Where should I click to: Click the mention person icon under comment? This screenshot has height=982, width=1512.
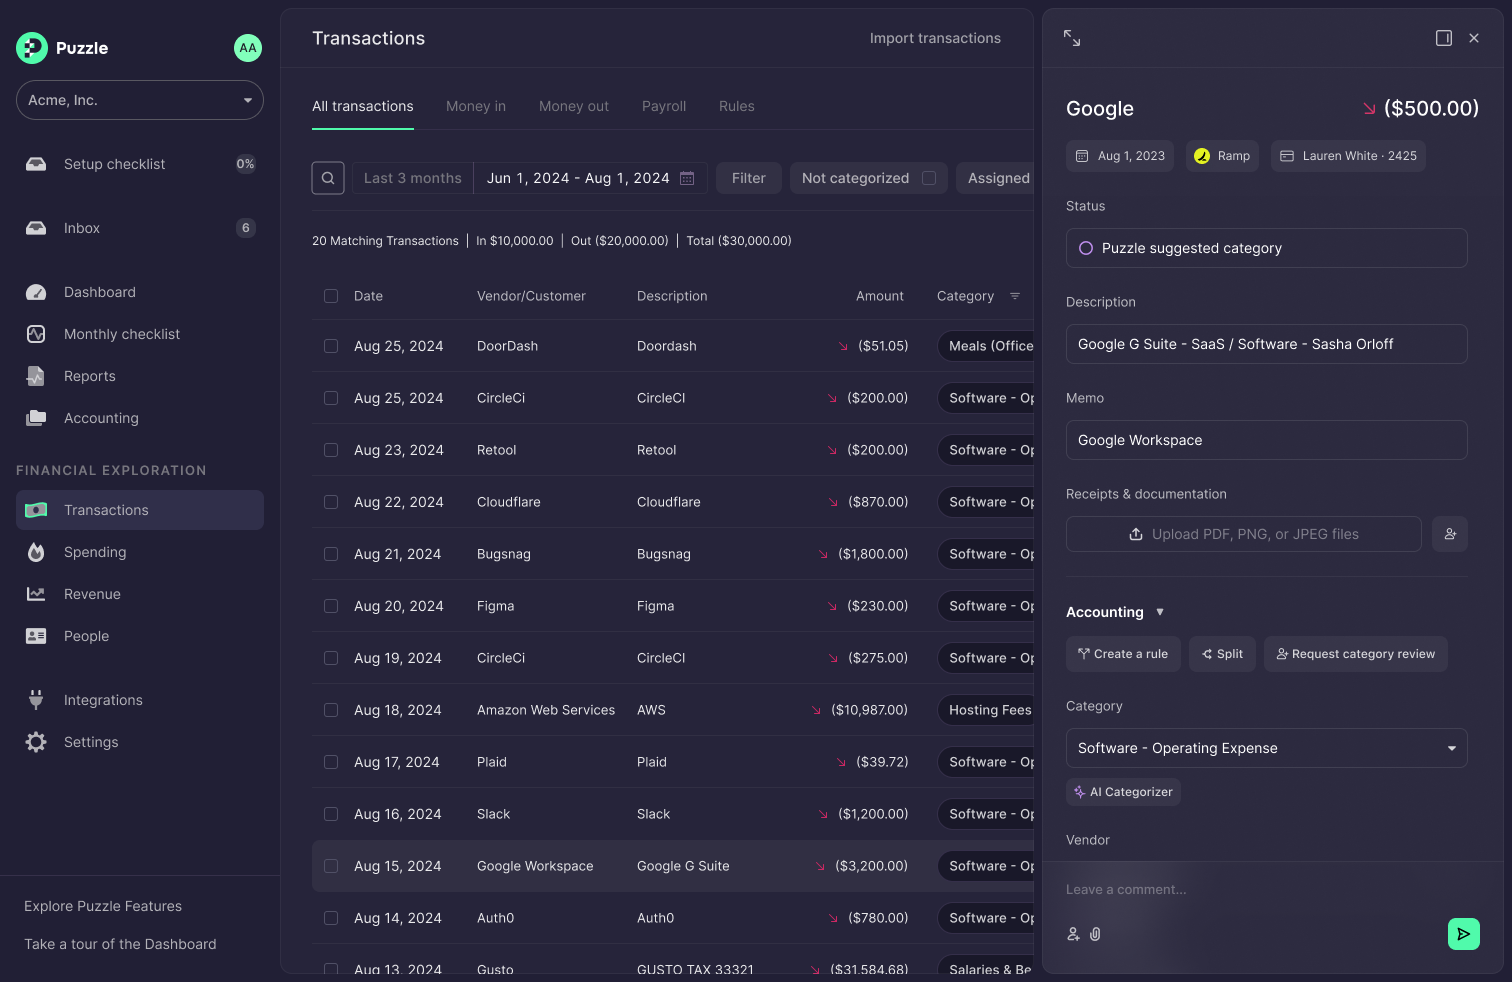(x=1073, y=934)
